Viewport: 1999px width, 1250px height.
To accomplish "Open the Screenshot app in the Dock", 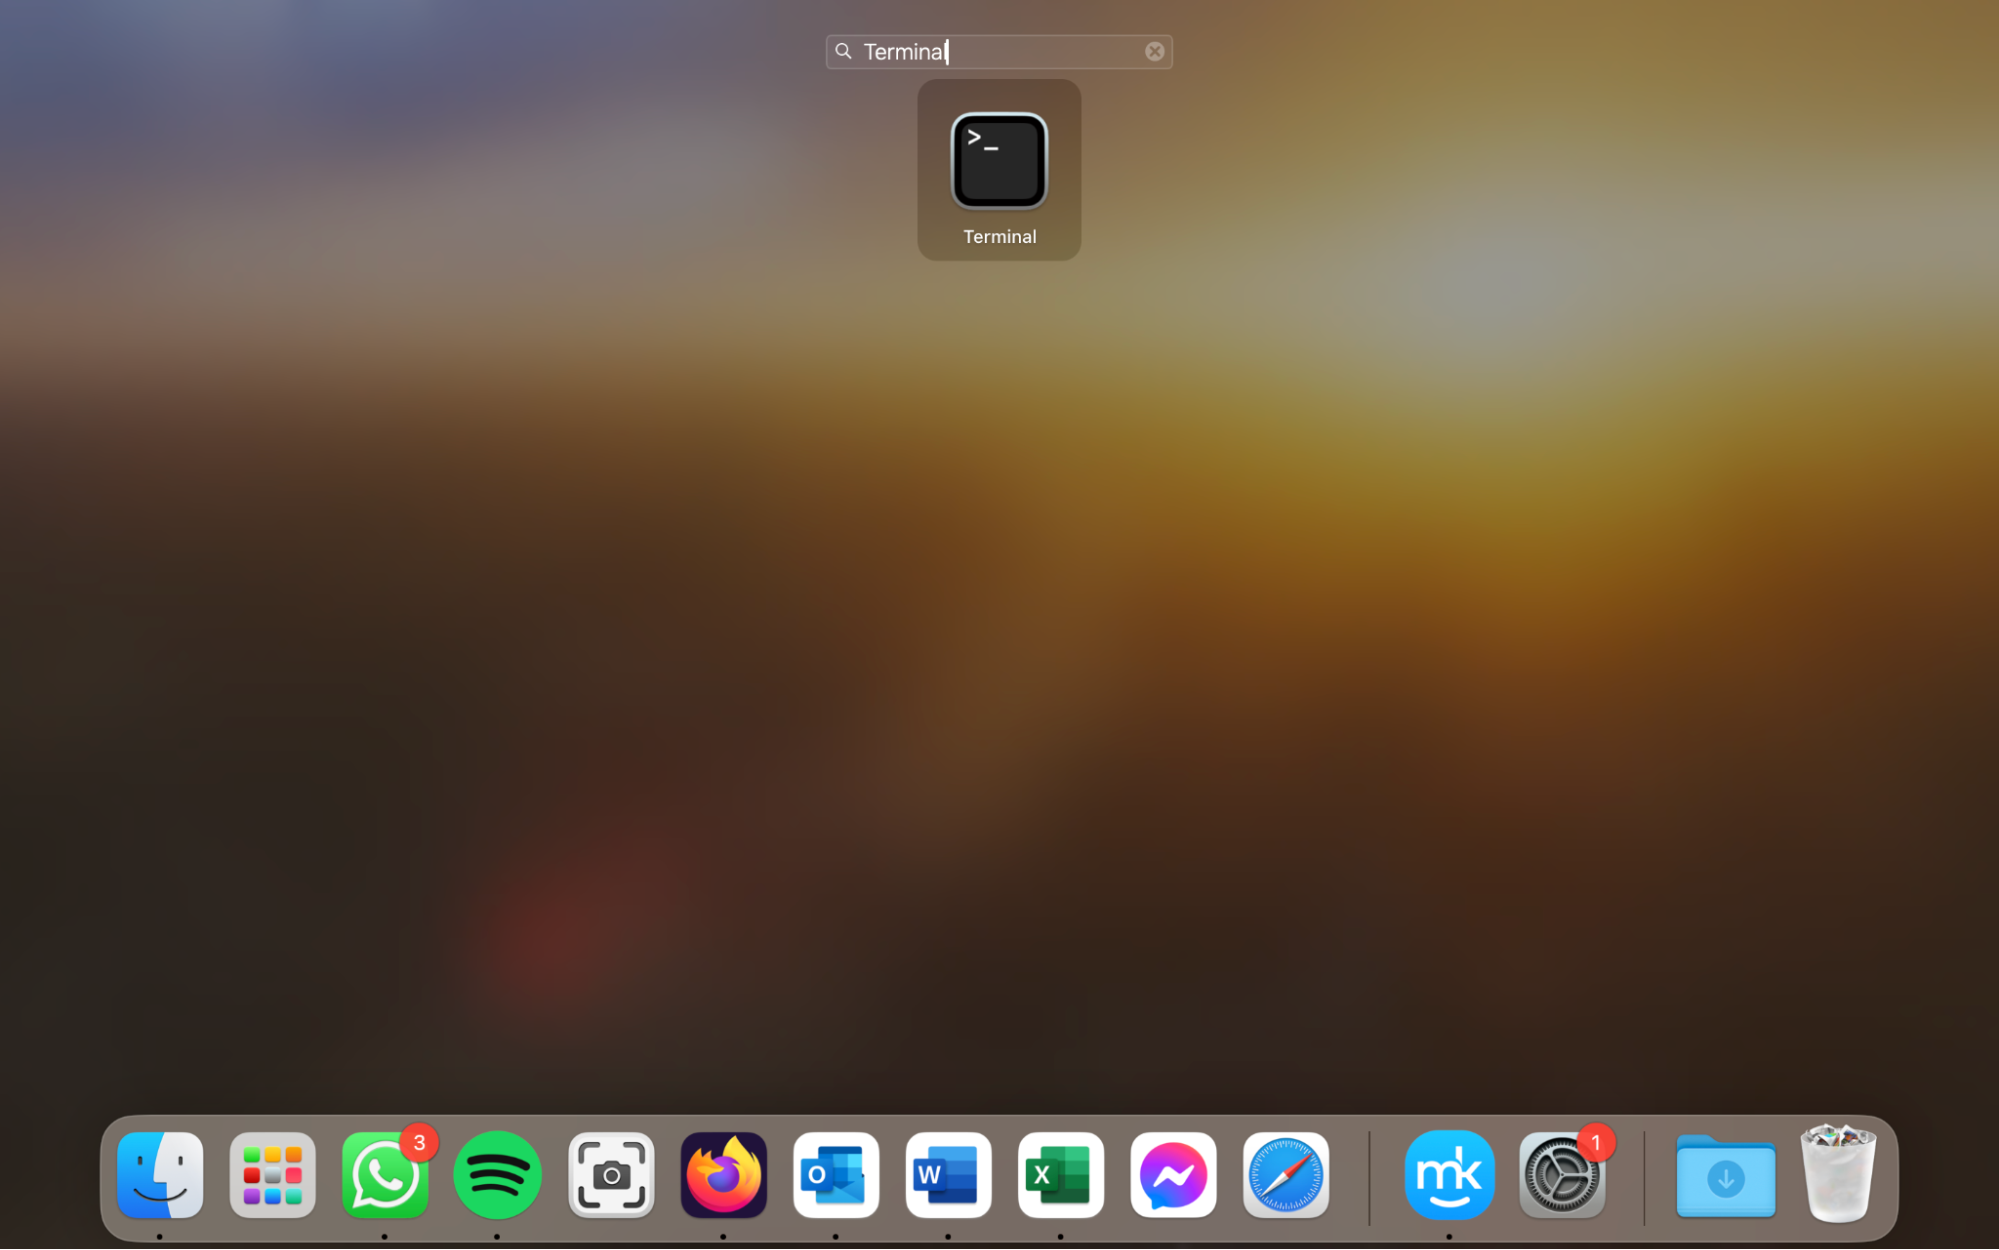I will click(x=611, y=1175).
